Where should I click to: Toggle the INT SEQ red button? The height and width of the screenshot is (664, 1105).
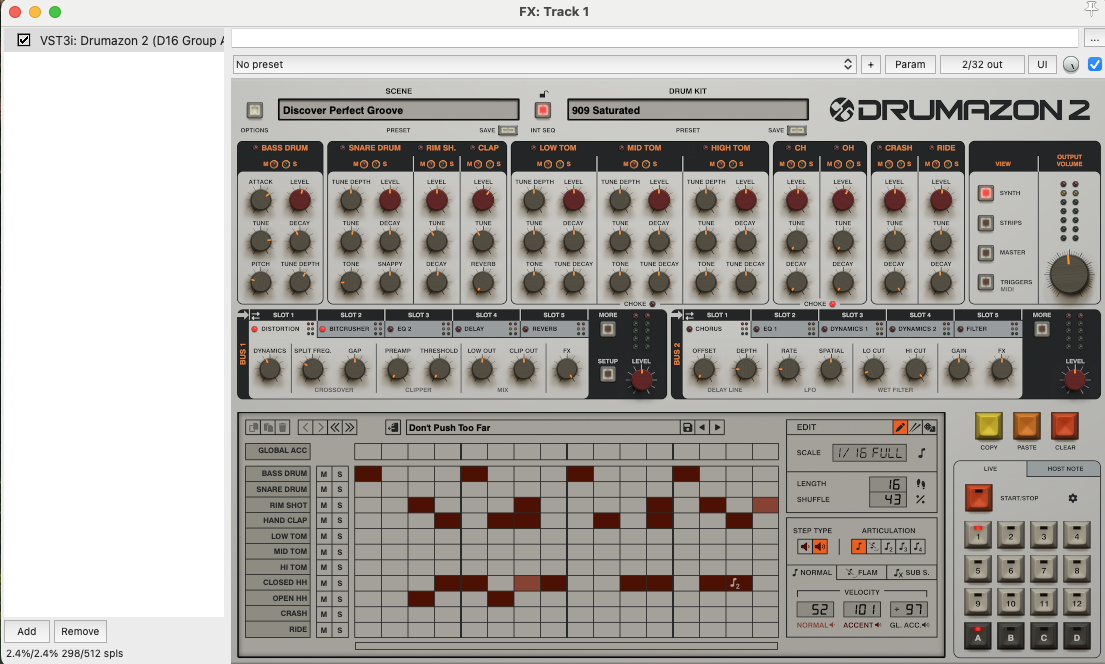pos(542,110)
